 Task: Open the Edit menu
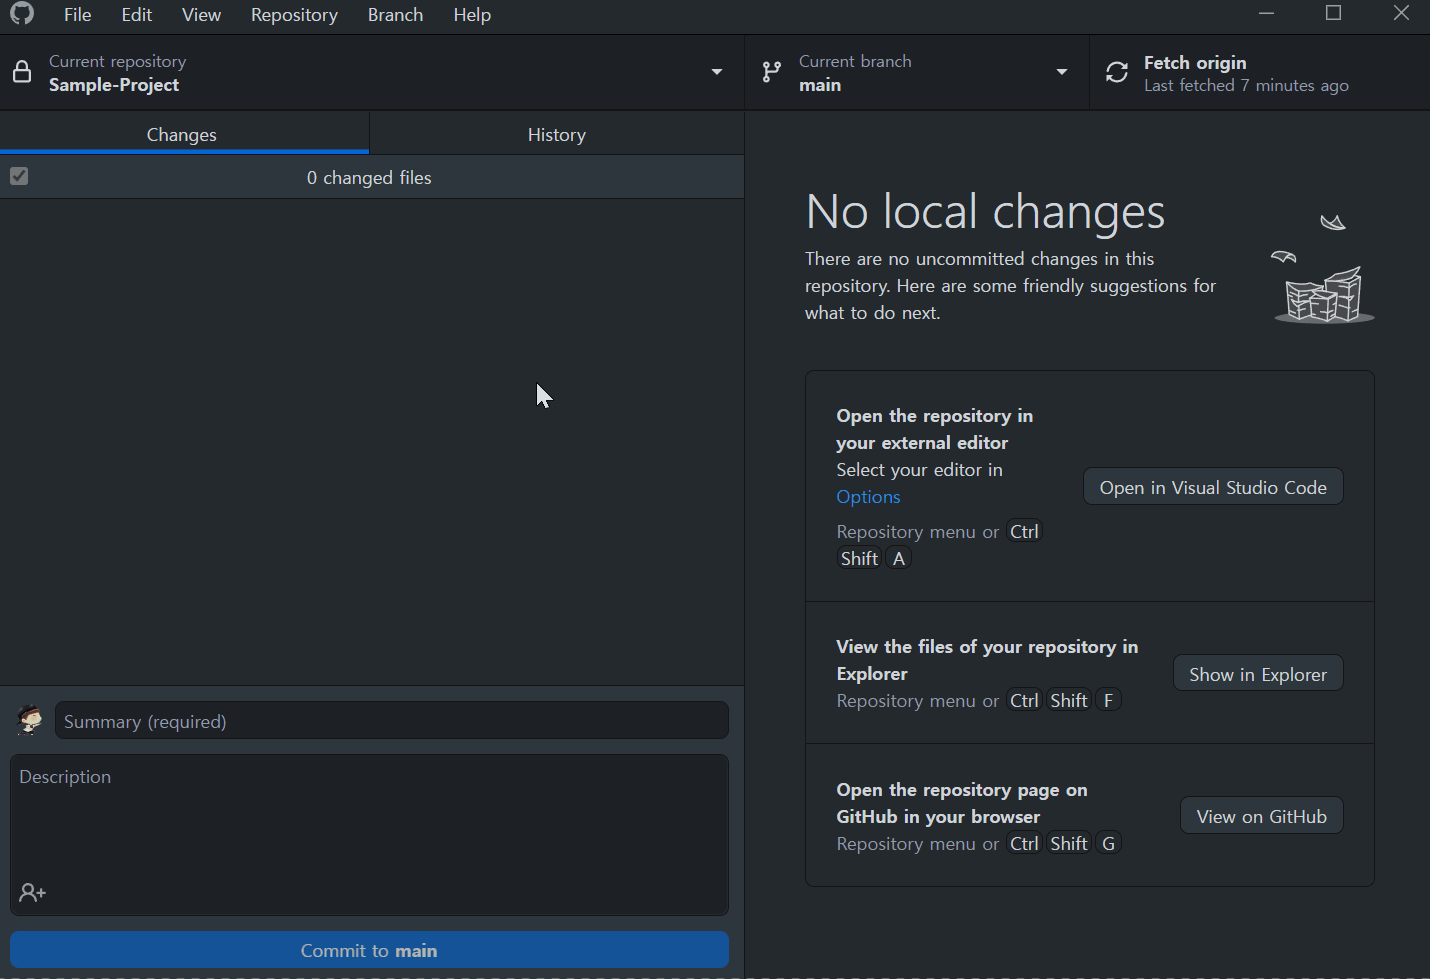[137, 15]
